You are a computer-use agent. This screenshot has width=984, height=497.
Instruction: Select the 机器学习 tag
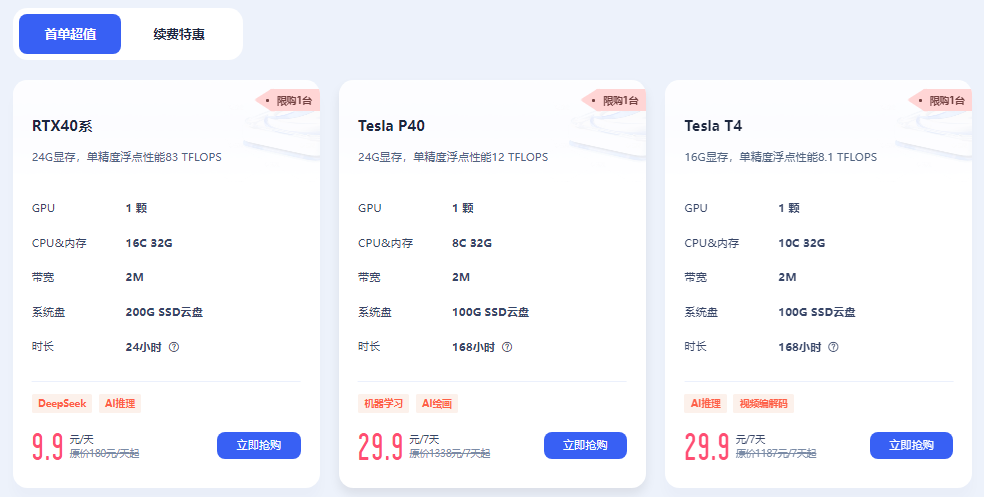(383, 403)
